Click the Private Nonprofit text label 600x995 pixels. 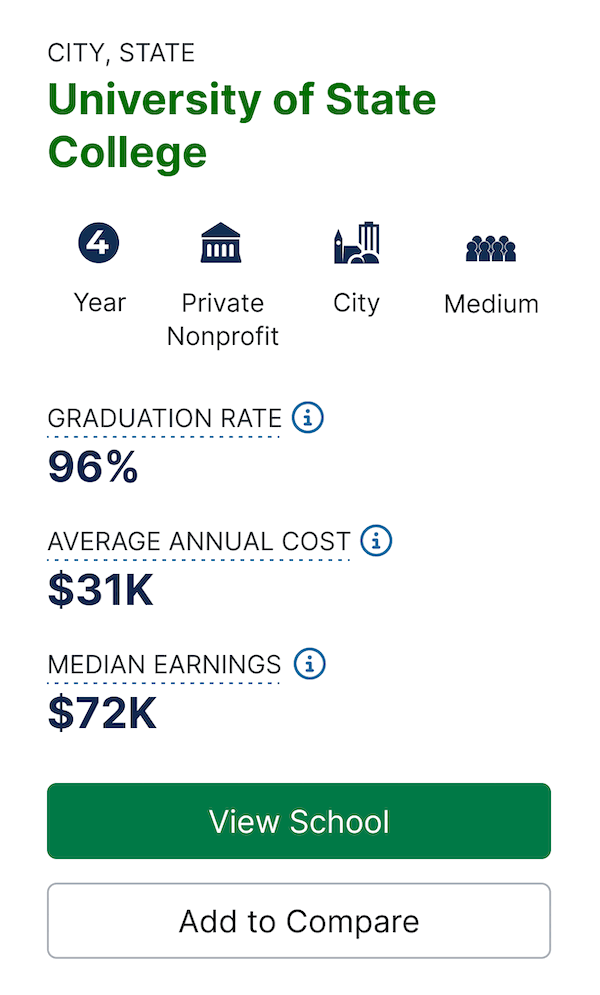point(223,319)
